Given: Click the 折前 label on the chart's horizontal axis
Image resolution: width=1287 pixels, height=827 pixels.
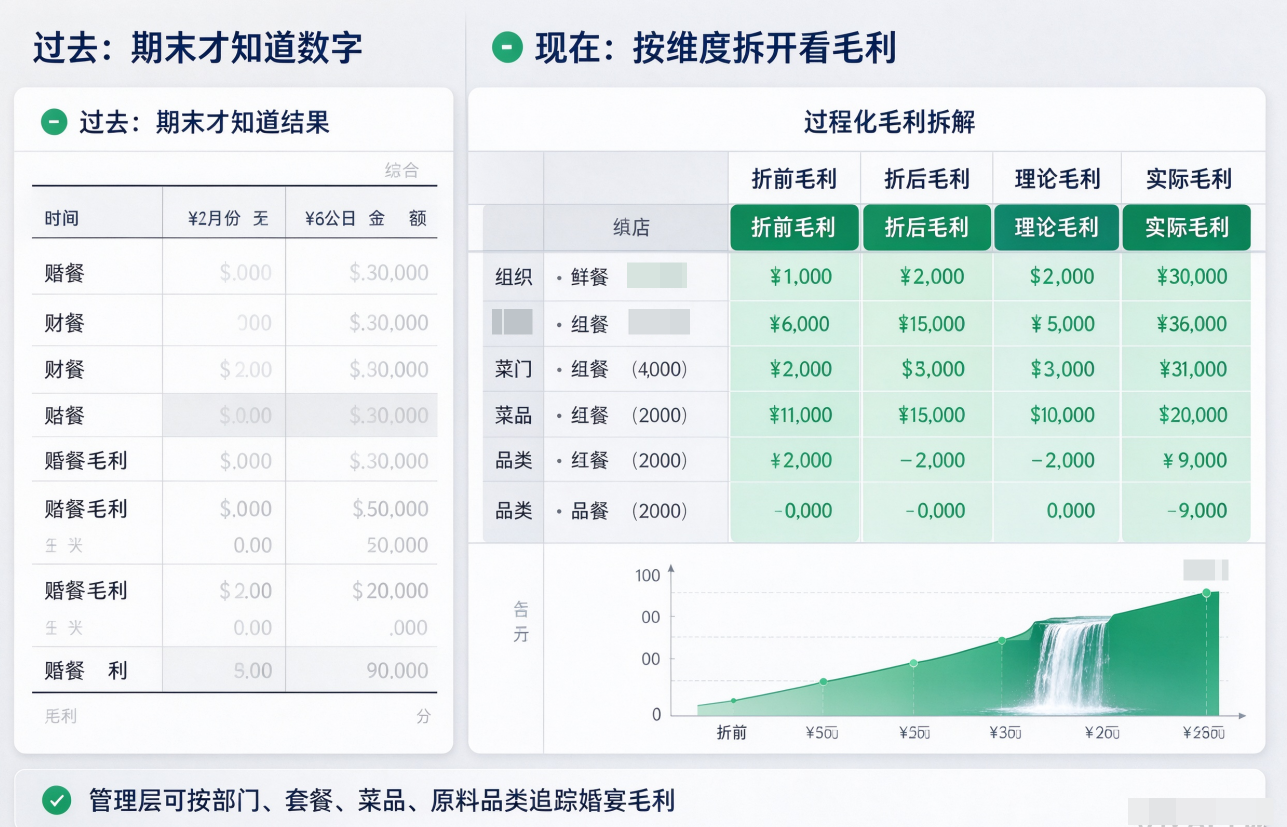Looking at the screenshot, I should (732, 733).
